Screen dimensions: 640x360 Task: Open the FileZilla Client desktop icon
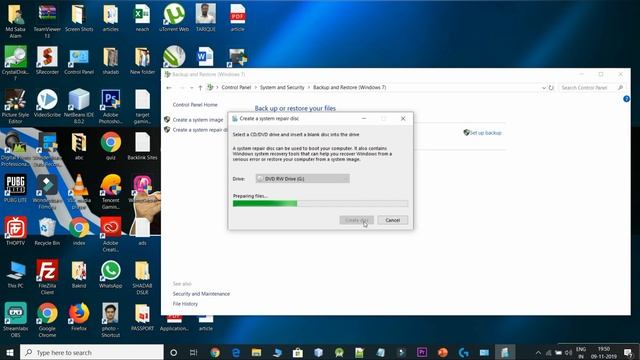tap(47, 277)
